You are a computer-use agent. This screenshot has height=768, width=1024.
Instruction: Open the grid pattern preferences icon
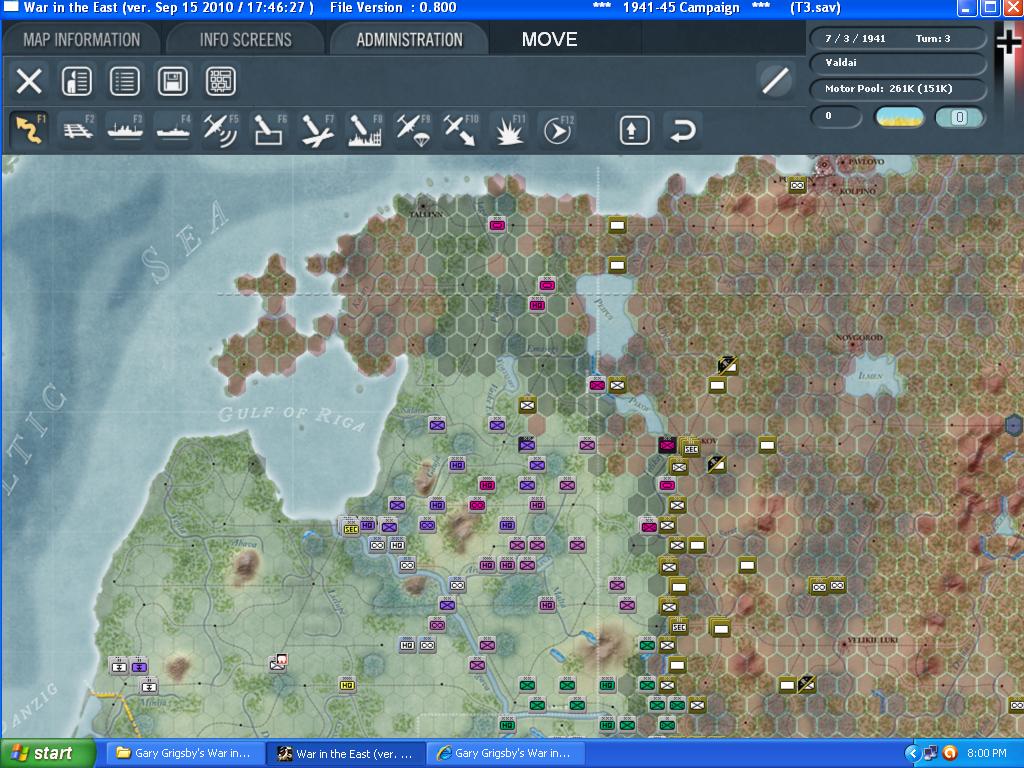pos(221,82)
